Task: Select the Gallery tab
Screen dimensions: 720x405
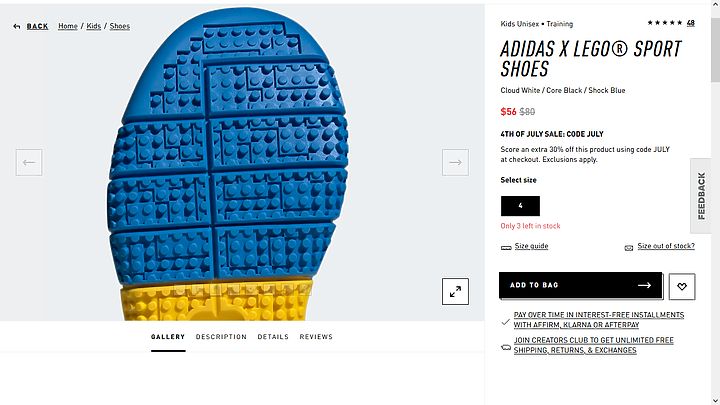Action: pos(168,337)
